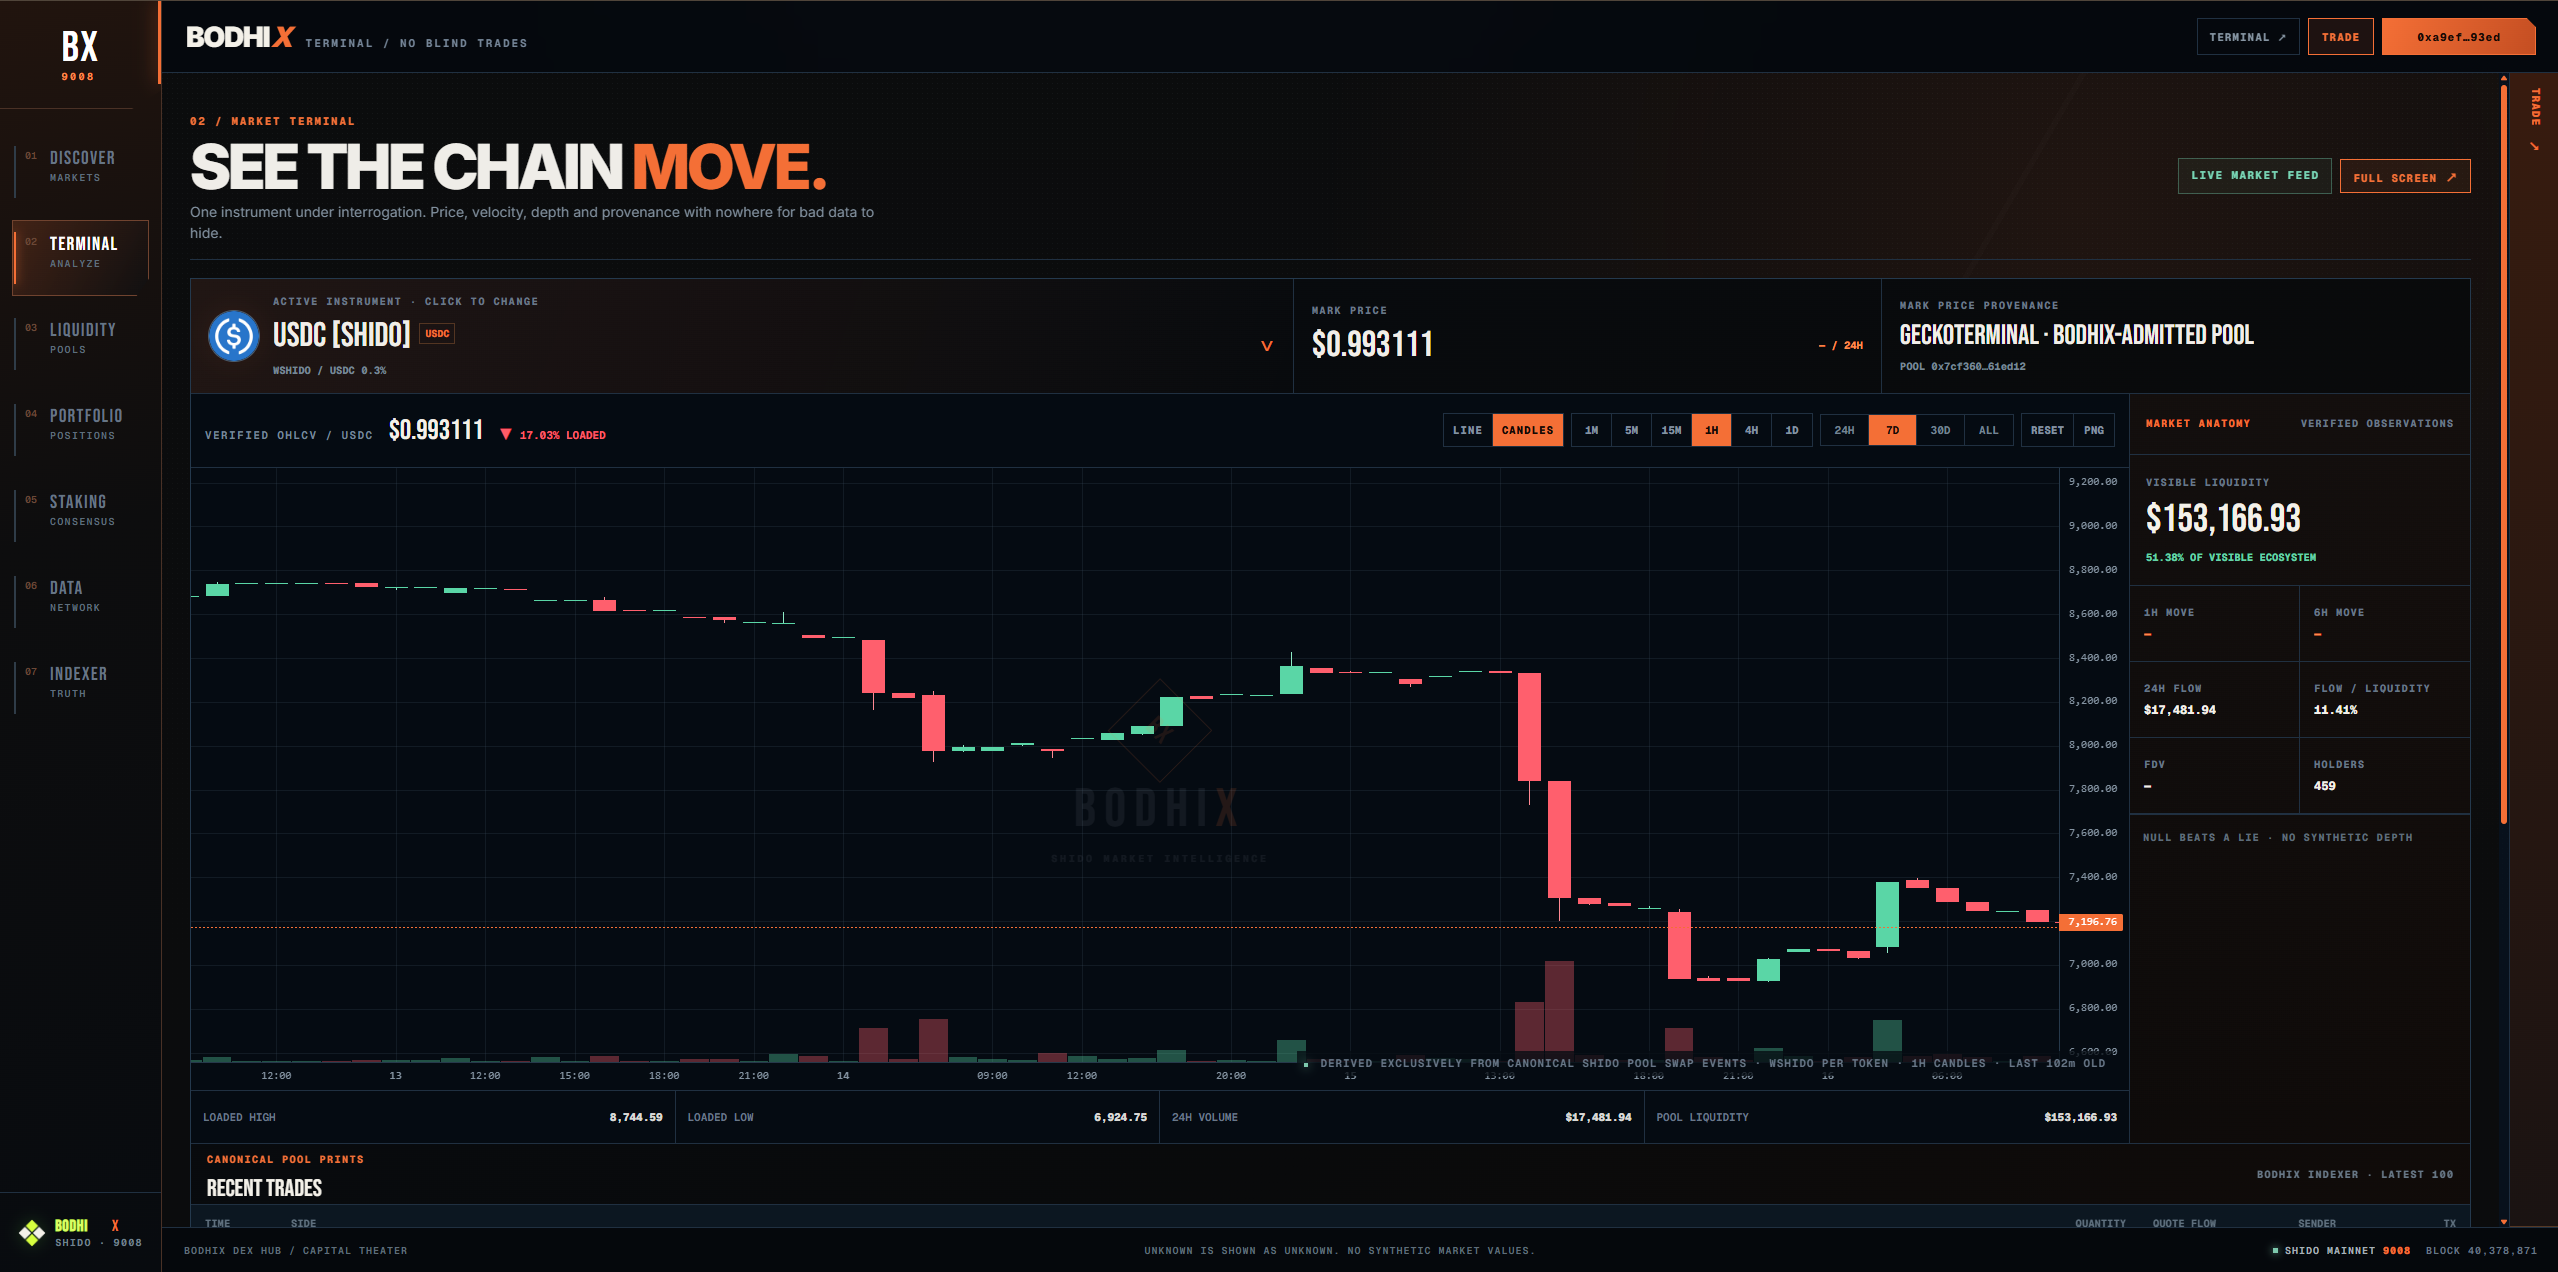
Task: Click the tall red volume bar
Action: (1559, 1006)
